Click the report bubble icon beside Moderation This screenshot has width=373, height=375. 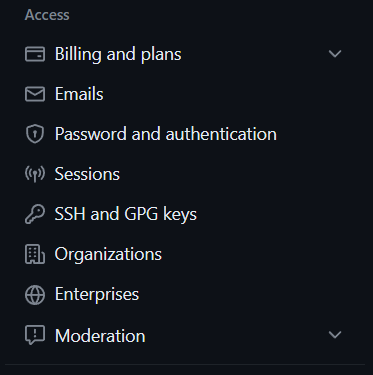(x=35, y=335)
